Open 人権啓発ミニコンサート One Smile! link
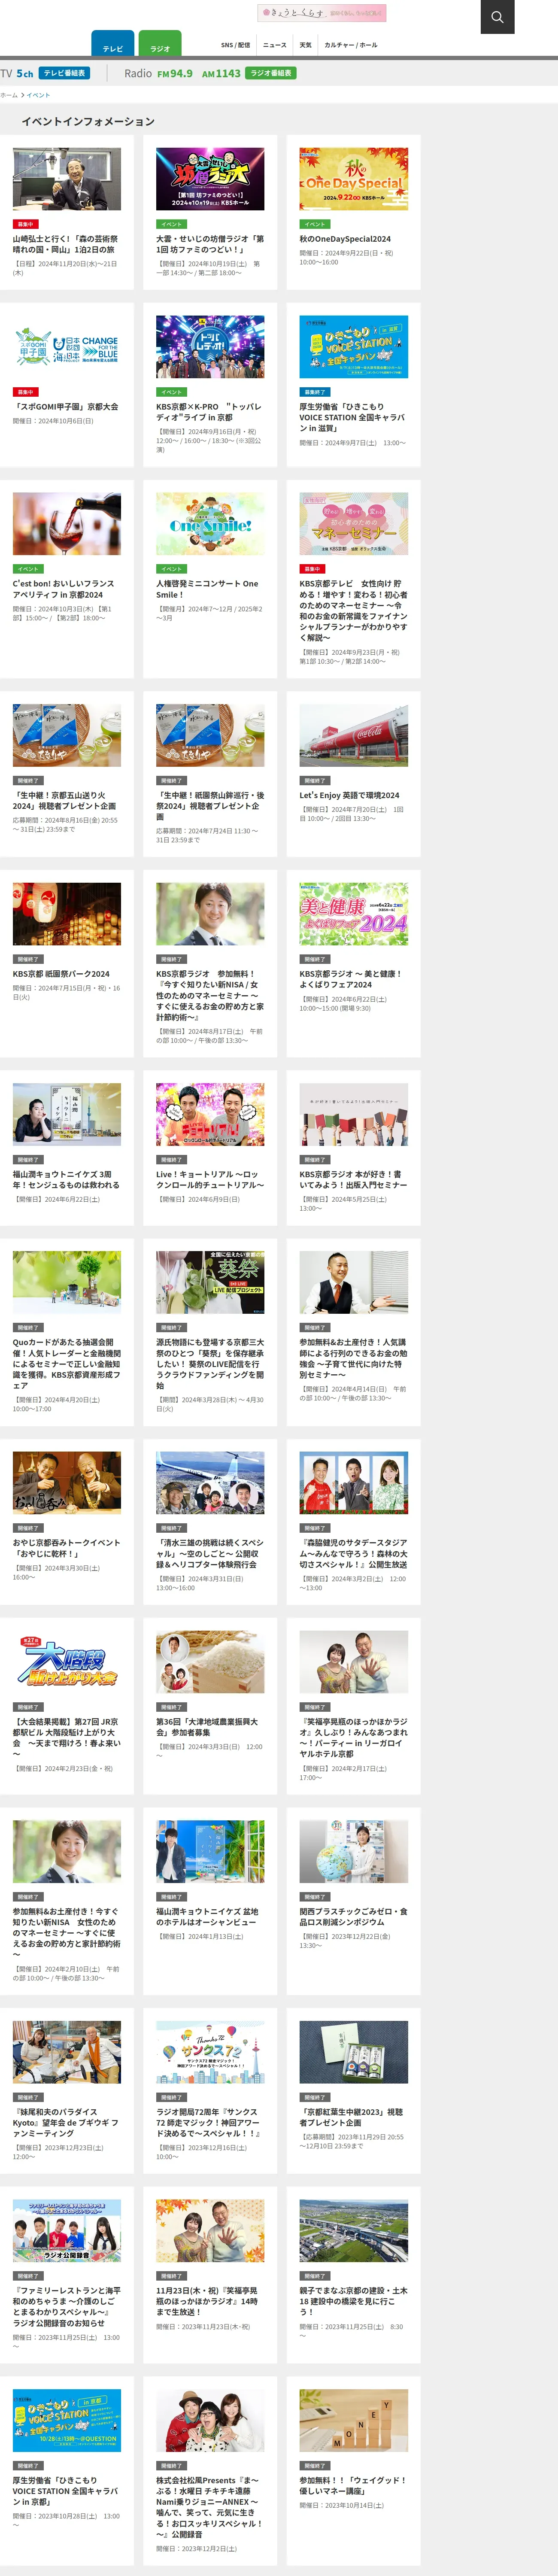 coord(207,589)
